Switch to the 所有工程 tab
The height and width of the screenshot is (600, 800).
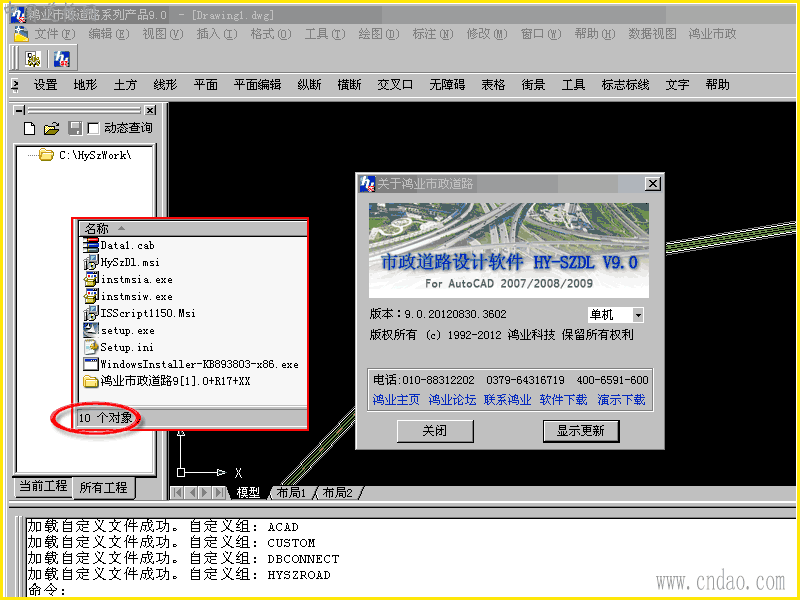coord(103,487)
